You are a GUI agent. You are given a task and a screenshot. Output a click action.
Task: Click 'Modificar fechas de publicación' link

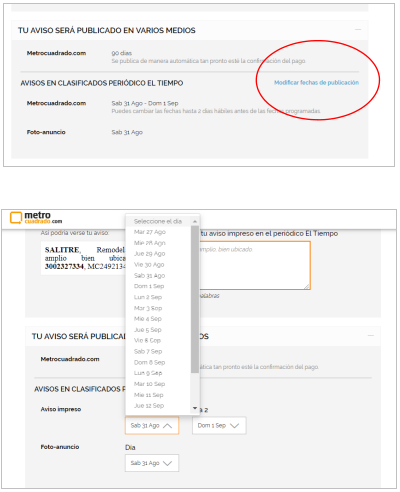pyautogui.click(x=316, y=82)
